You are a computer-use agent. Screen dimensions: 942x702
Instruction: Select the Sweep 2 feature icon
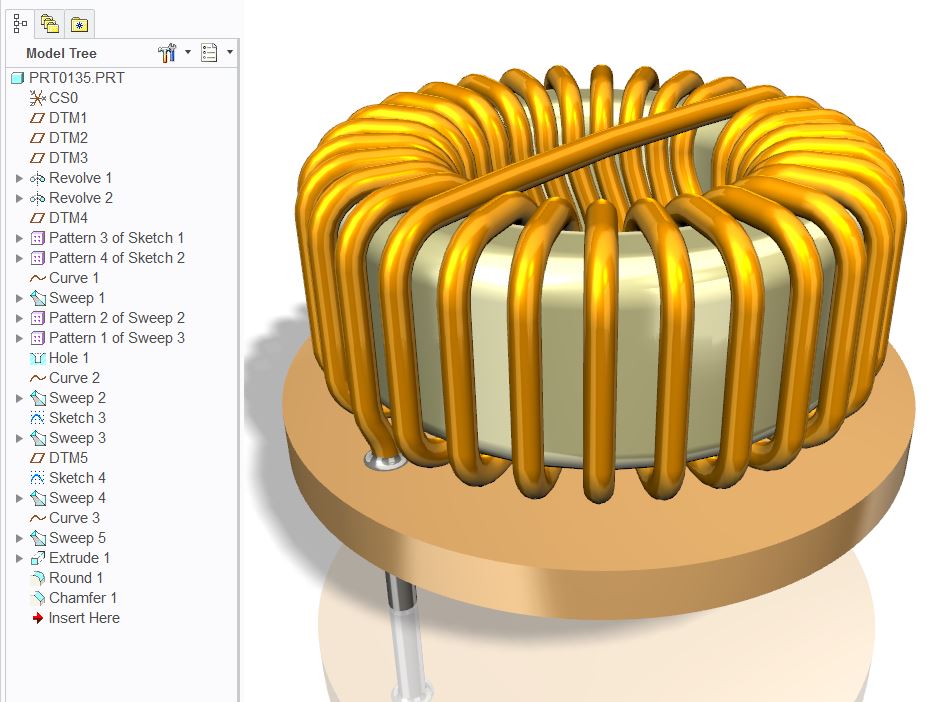[x=37, y=398]
